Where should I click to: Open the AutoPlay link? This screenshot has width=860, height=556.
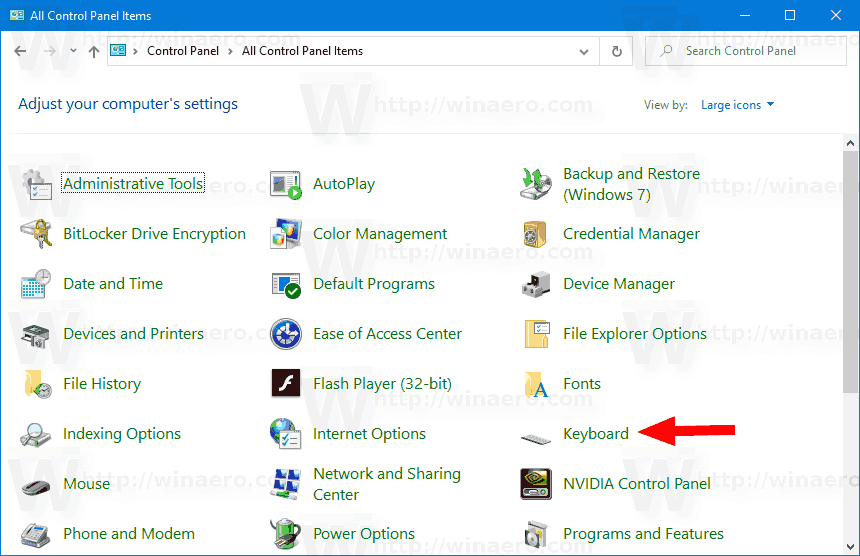tap(344, 184)
